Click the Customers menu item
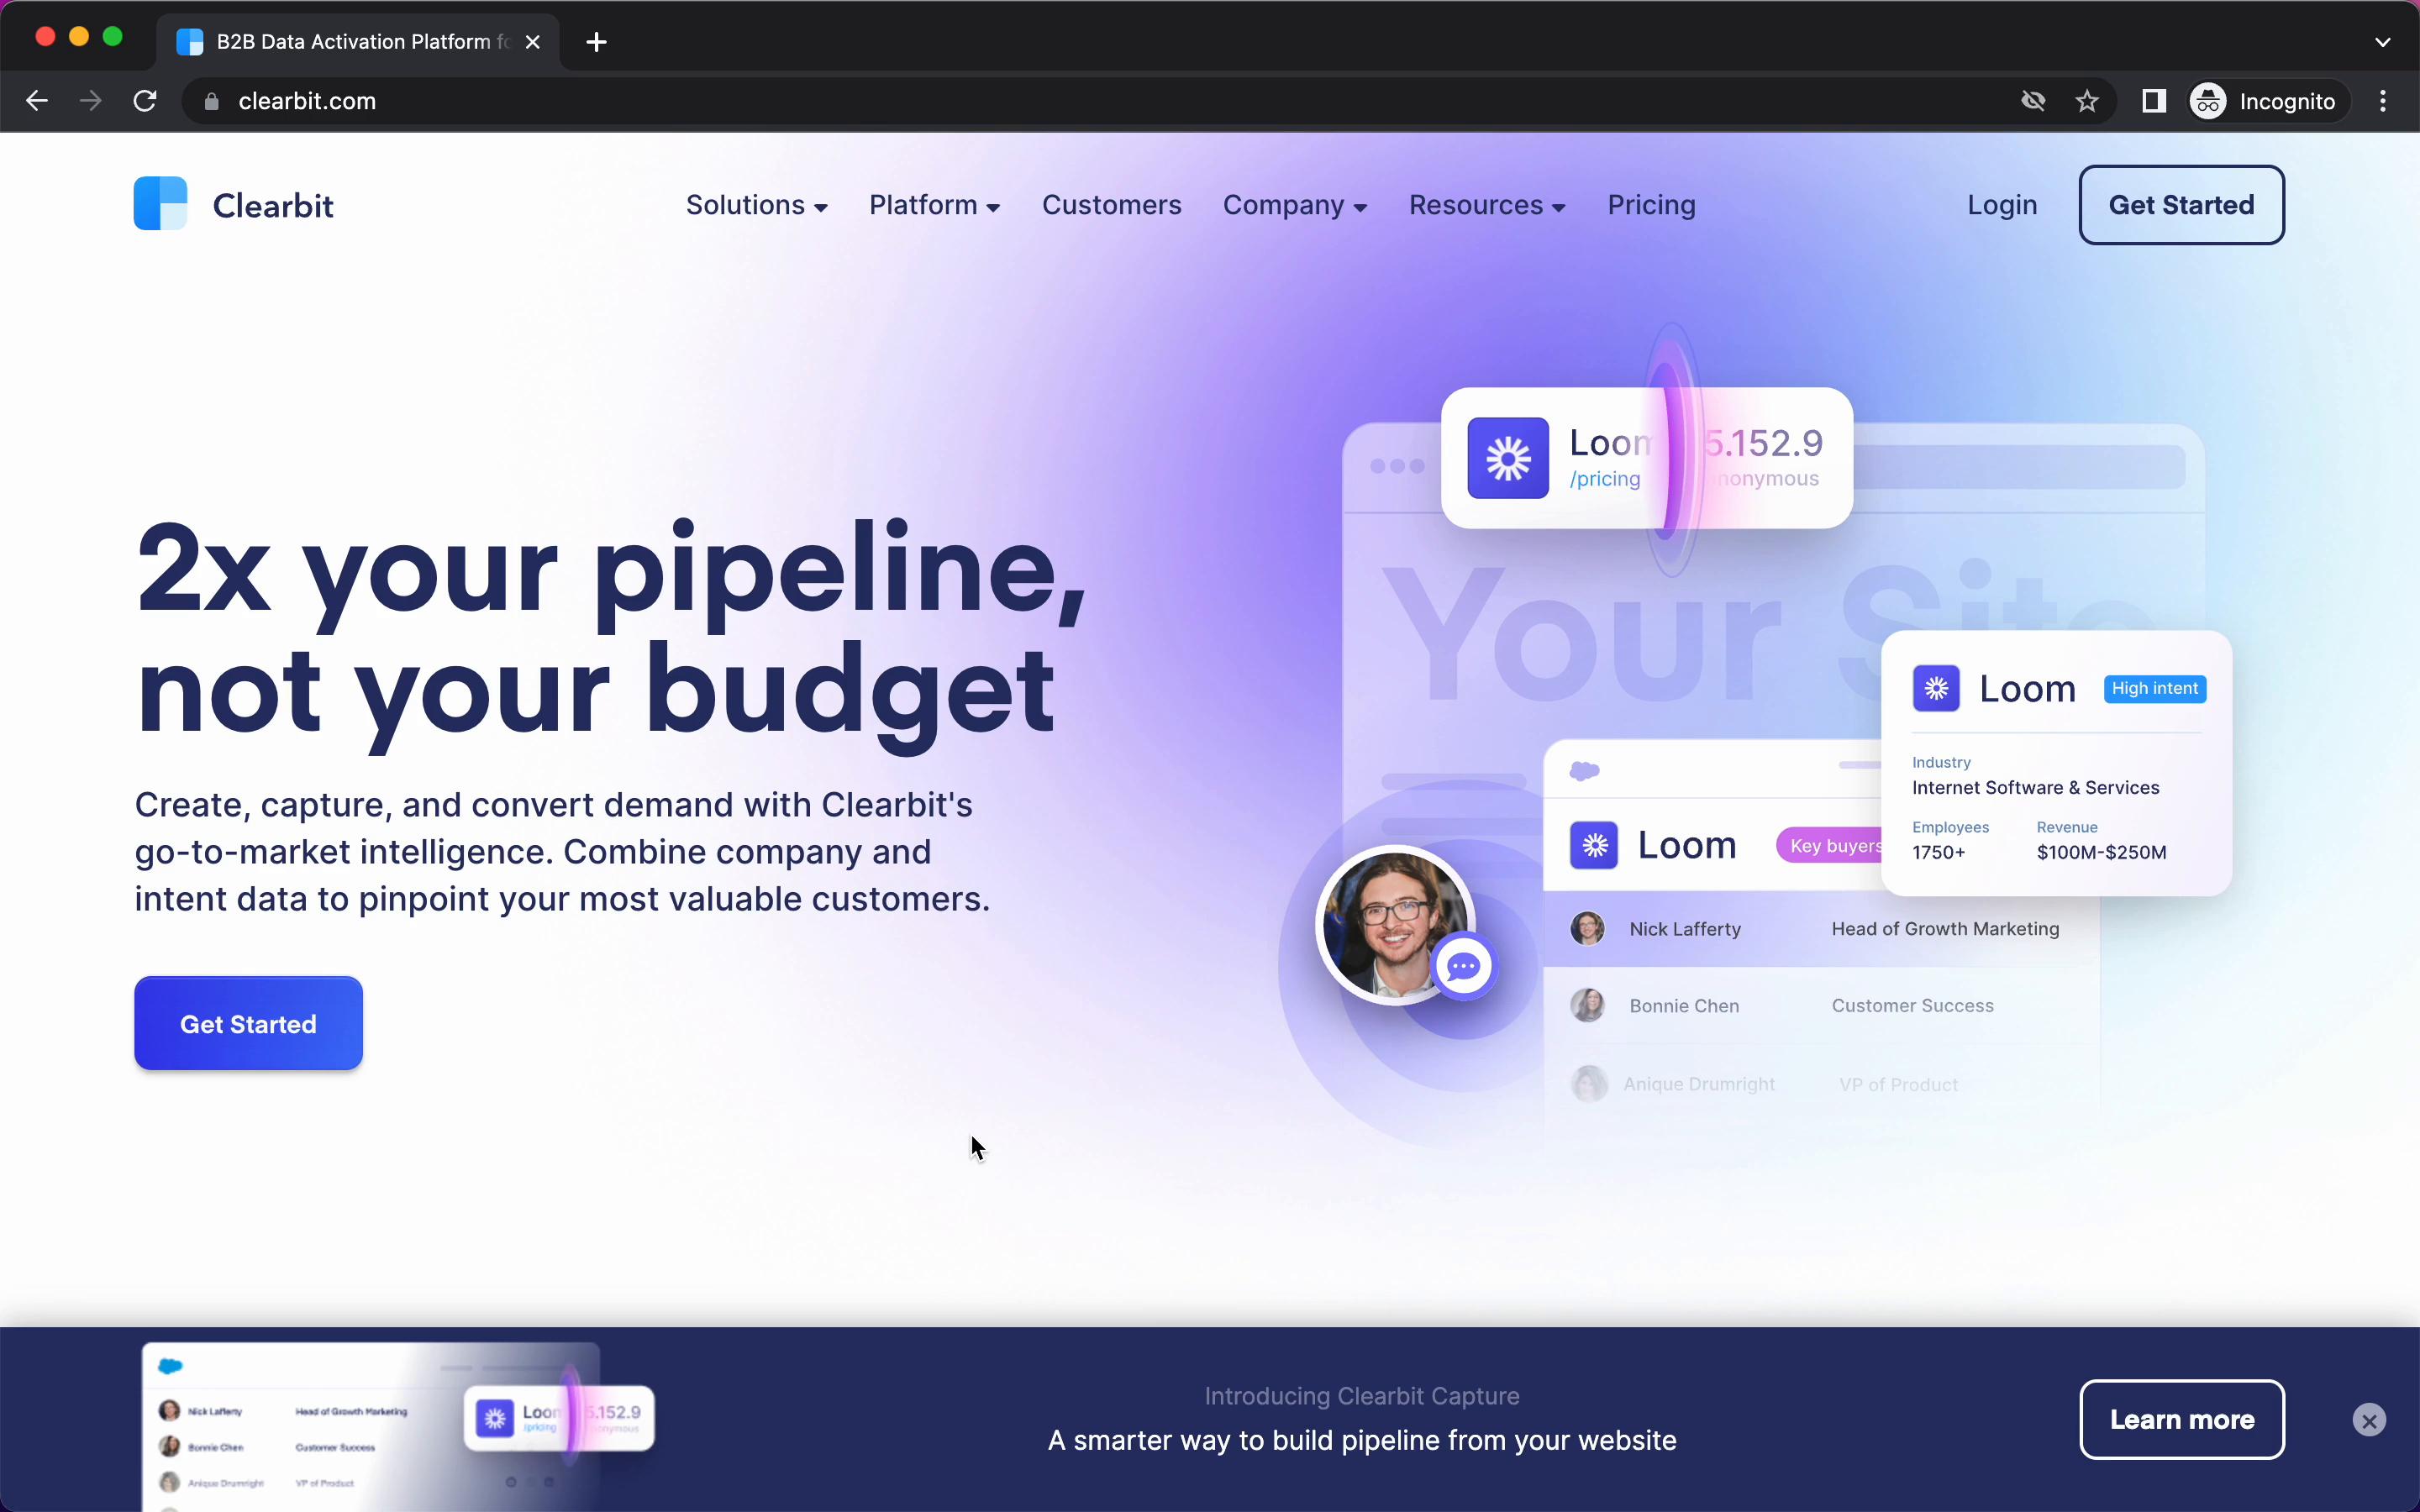 pyautogui.click(x=1112, y=204)
